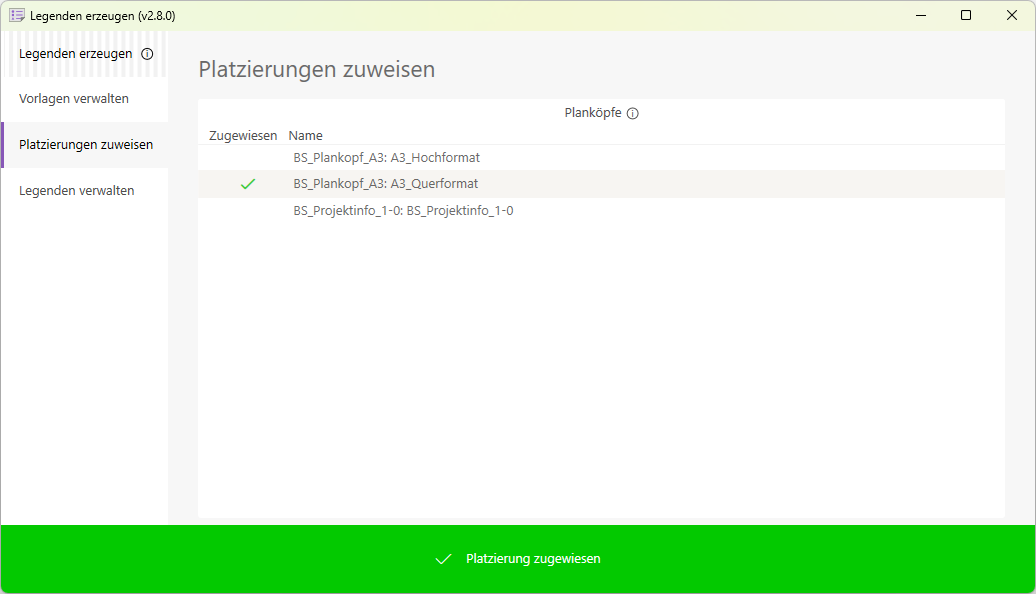Click the maximize window icon

tap(965, 15)
